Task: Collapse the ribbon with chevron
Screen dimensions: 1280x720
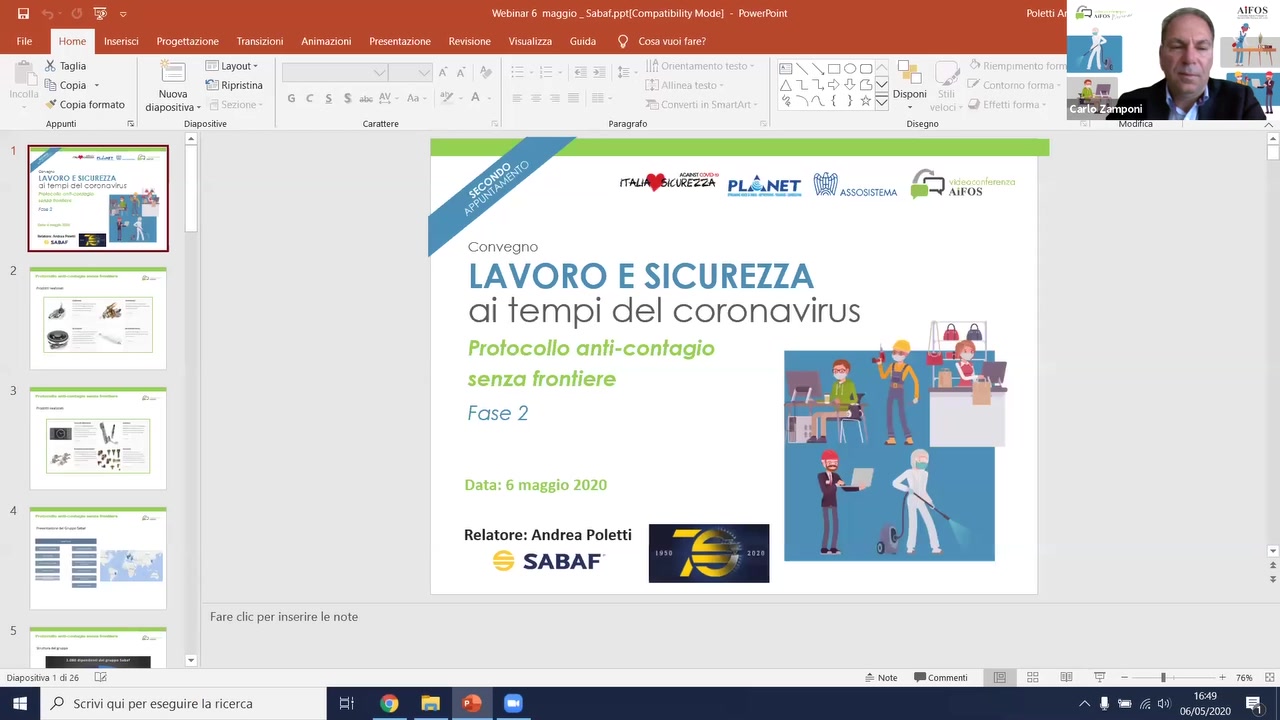Action: coord(1269,124)
